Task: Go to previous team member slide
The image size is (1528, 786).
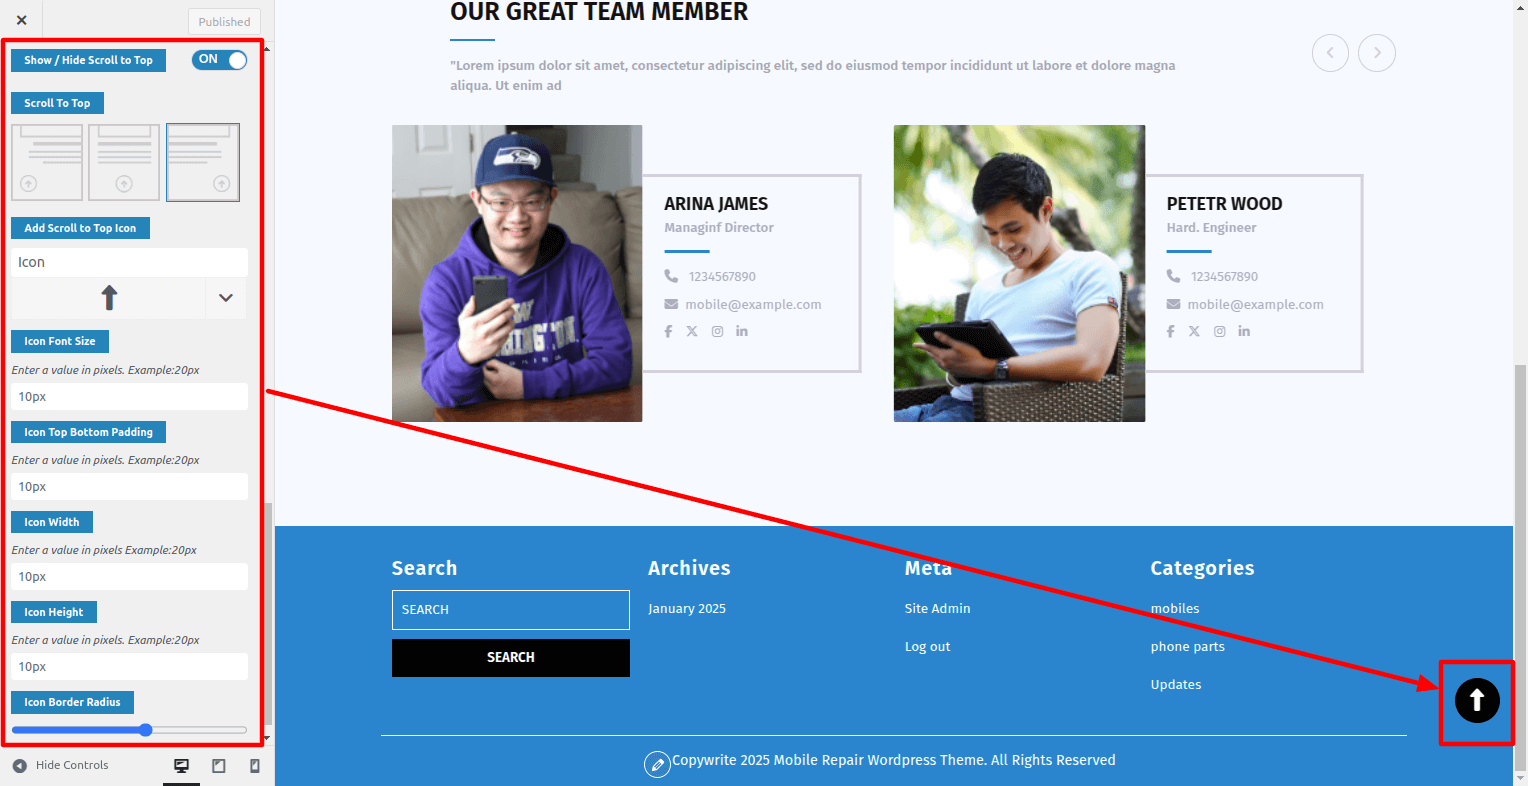Action: click(1330, 53)
